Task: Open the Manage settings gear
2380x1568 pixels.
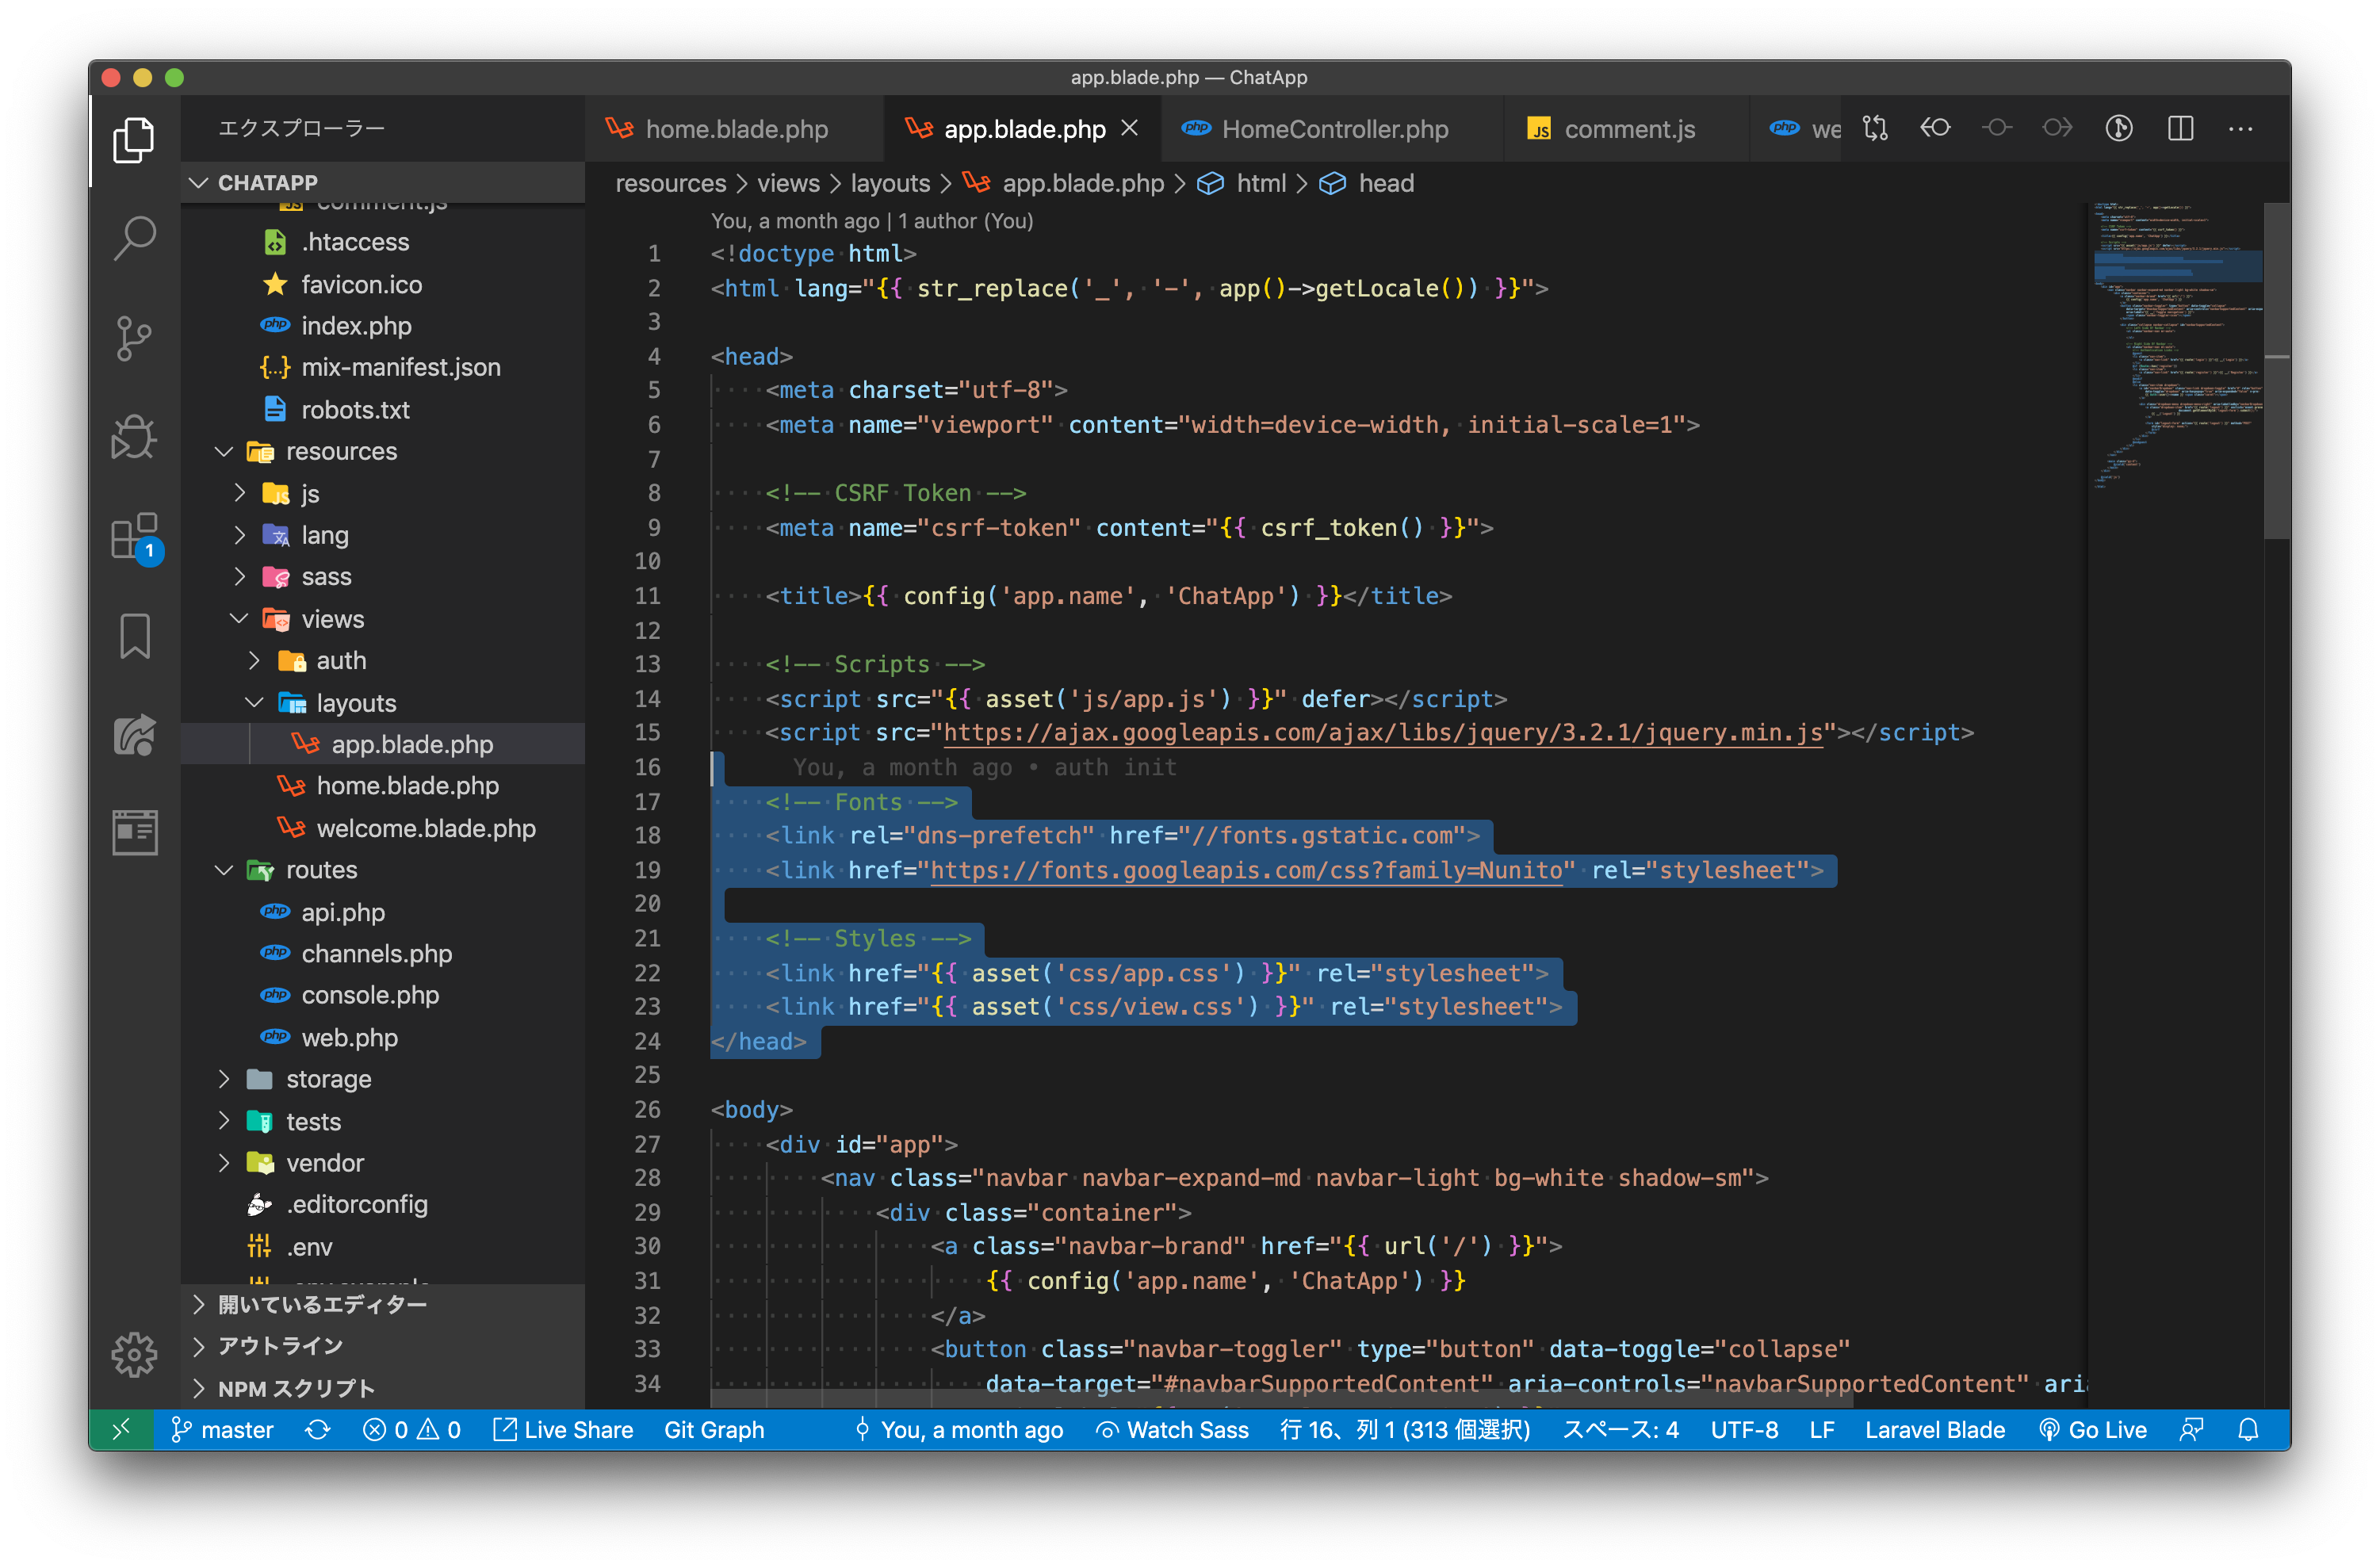Action: coord(134,1355)
